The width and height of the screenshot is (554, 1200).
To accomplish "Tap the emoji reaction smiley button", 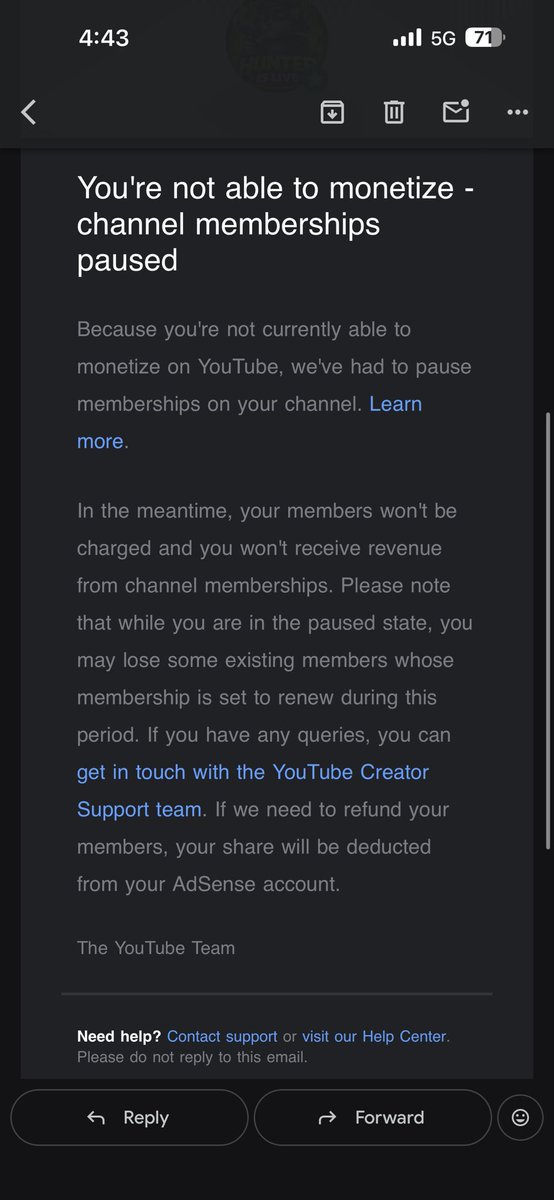I will [x=520, y=1117].
